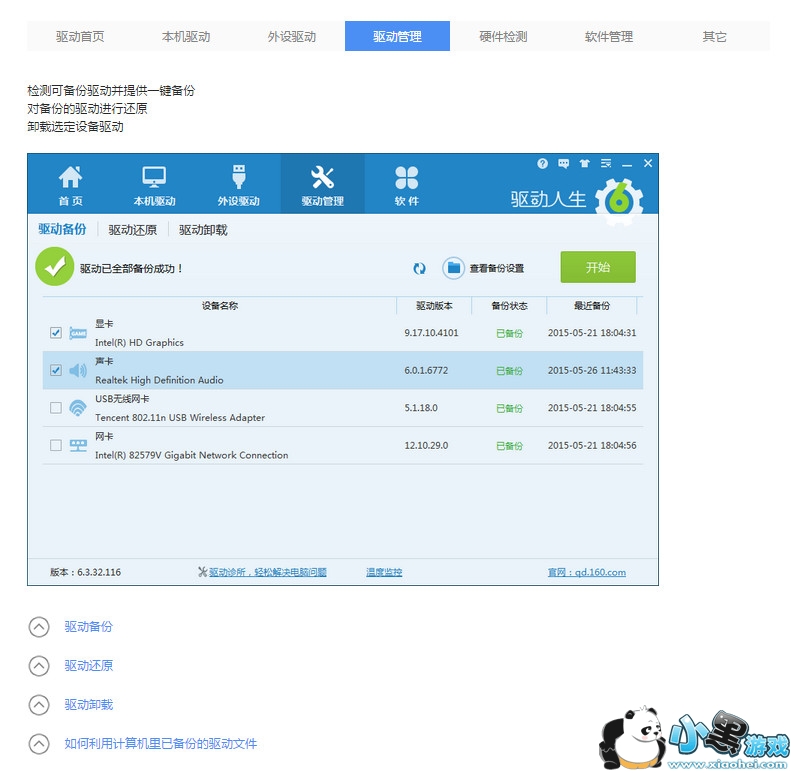Image resolution: width=791 pixels, height=773 pixels.
Task: Switch to the 本机驱动 page tab
Action: pyautogui.click(x=186, y=36)
